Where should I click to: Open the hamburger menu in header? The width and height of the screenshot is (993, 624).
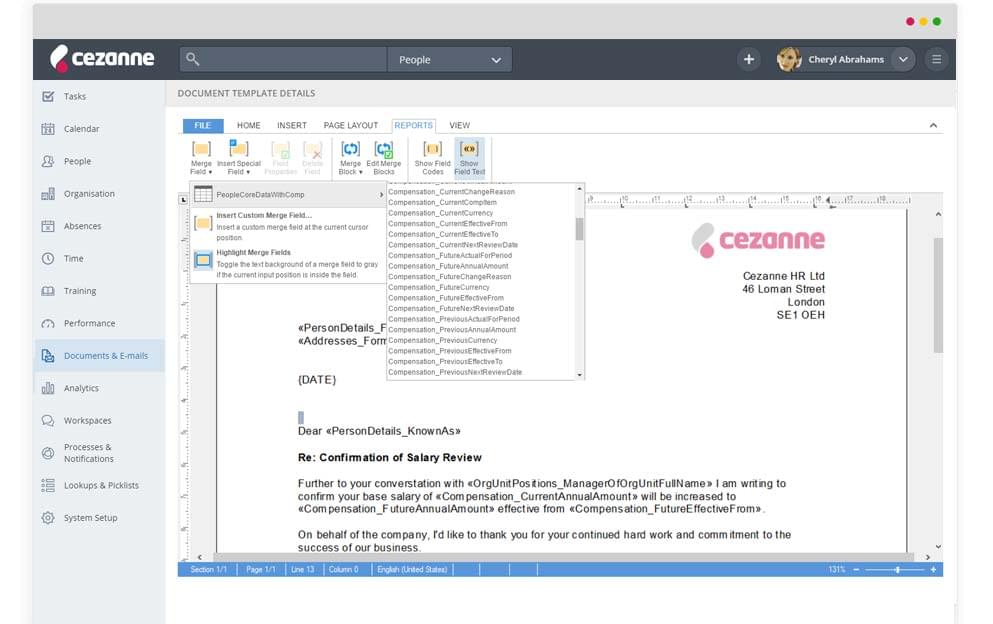tap(936, 59)
